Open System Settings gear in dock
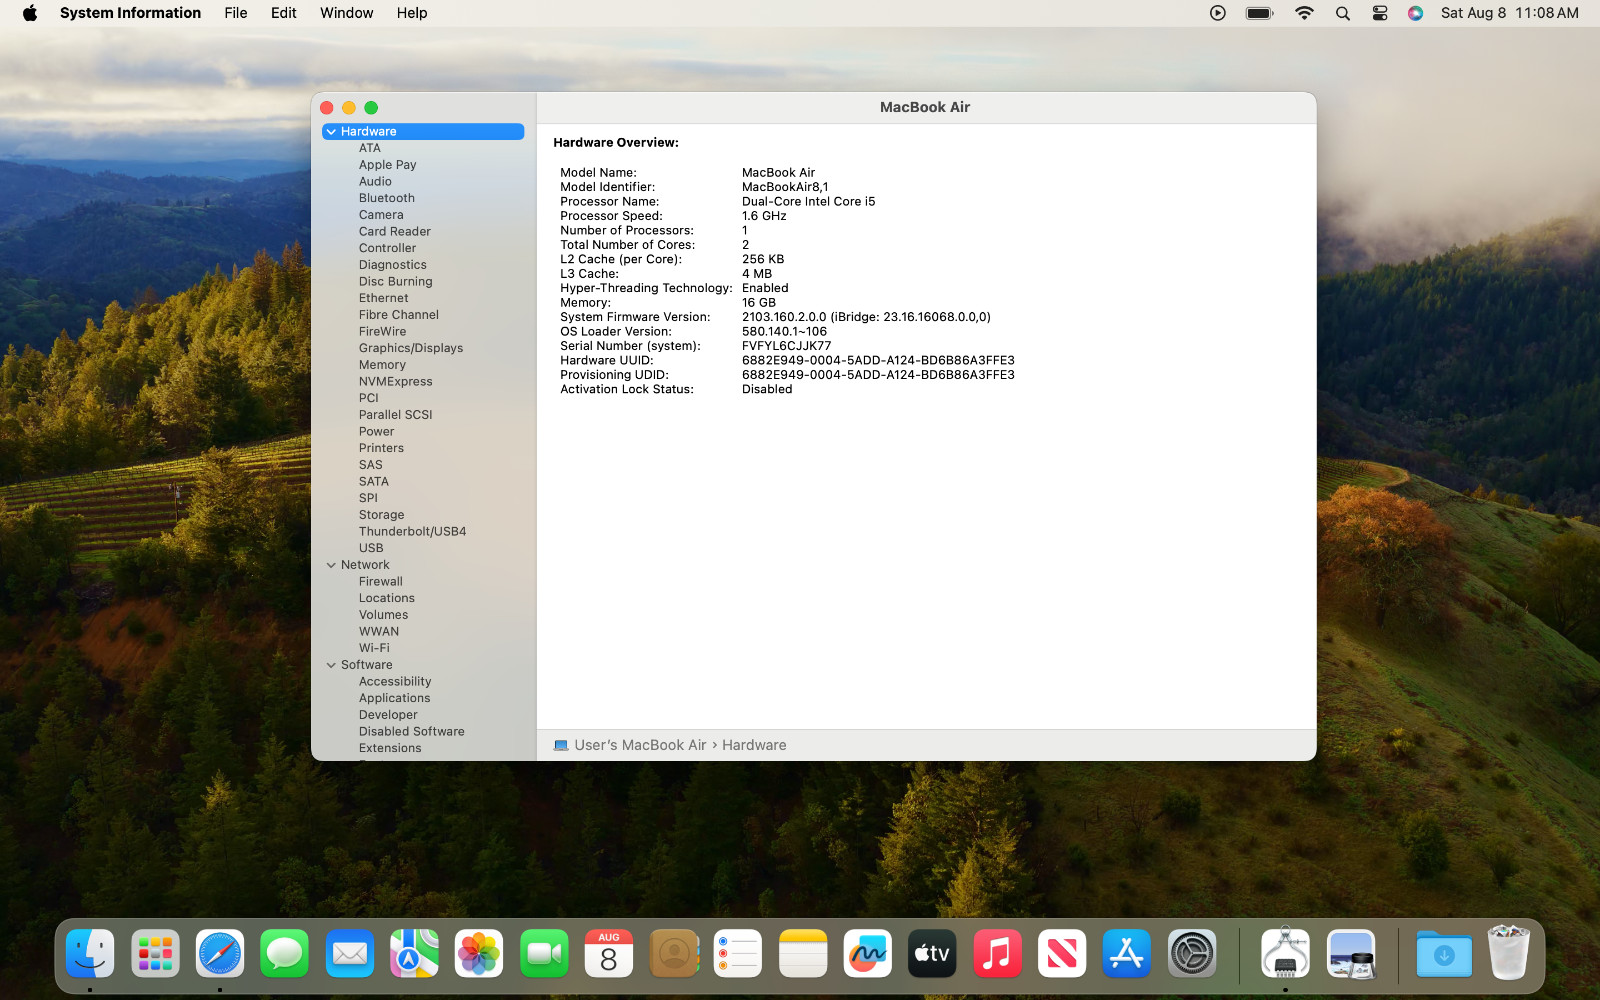Image resolution: width=1600 pixels, height=1000 pixels. pyautogui.click(x=1192, y=954)
